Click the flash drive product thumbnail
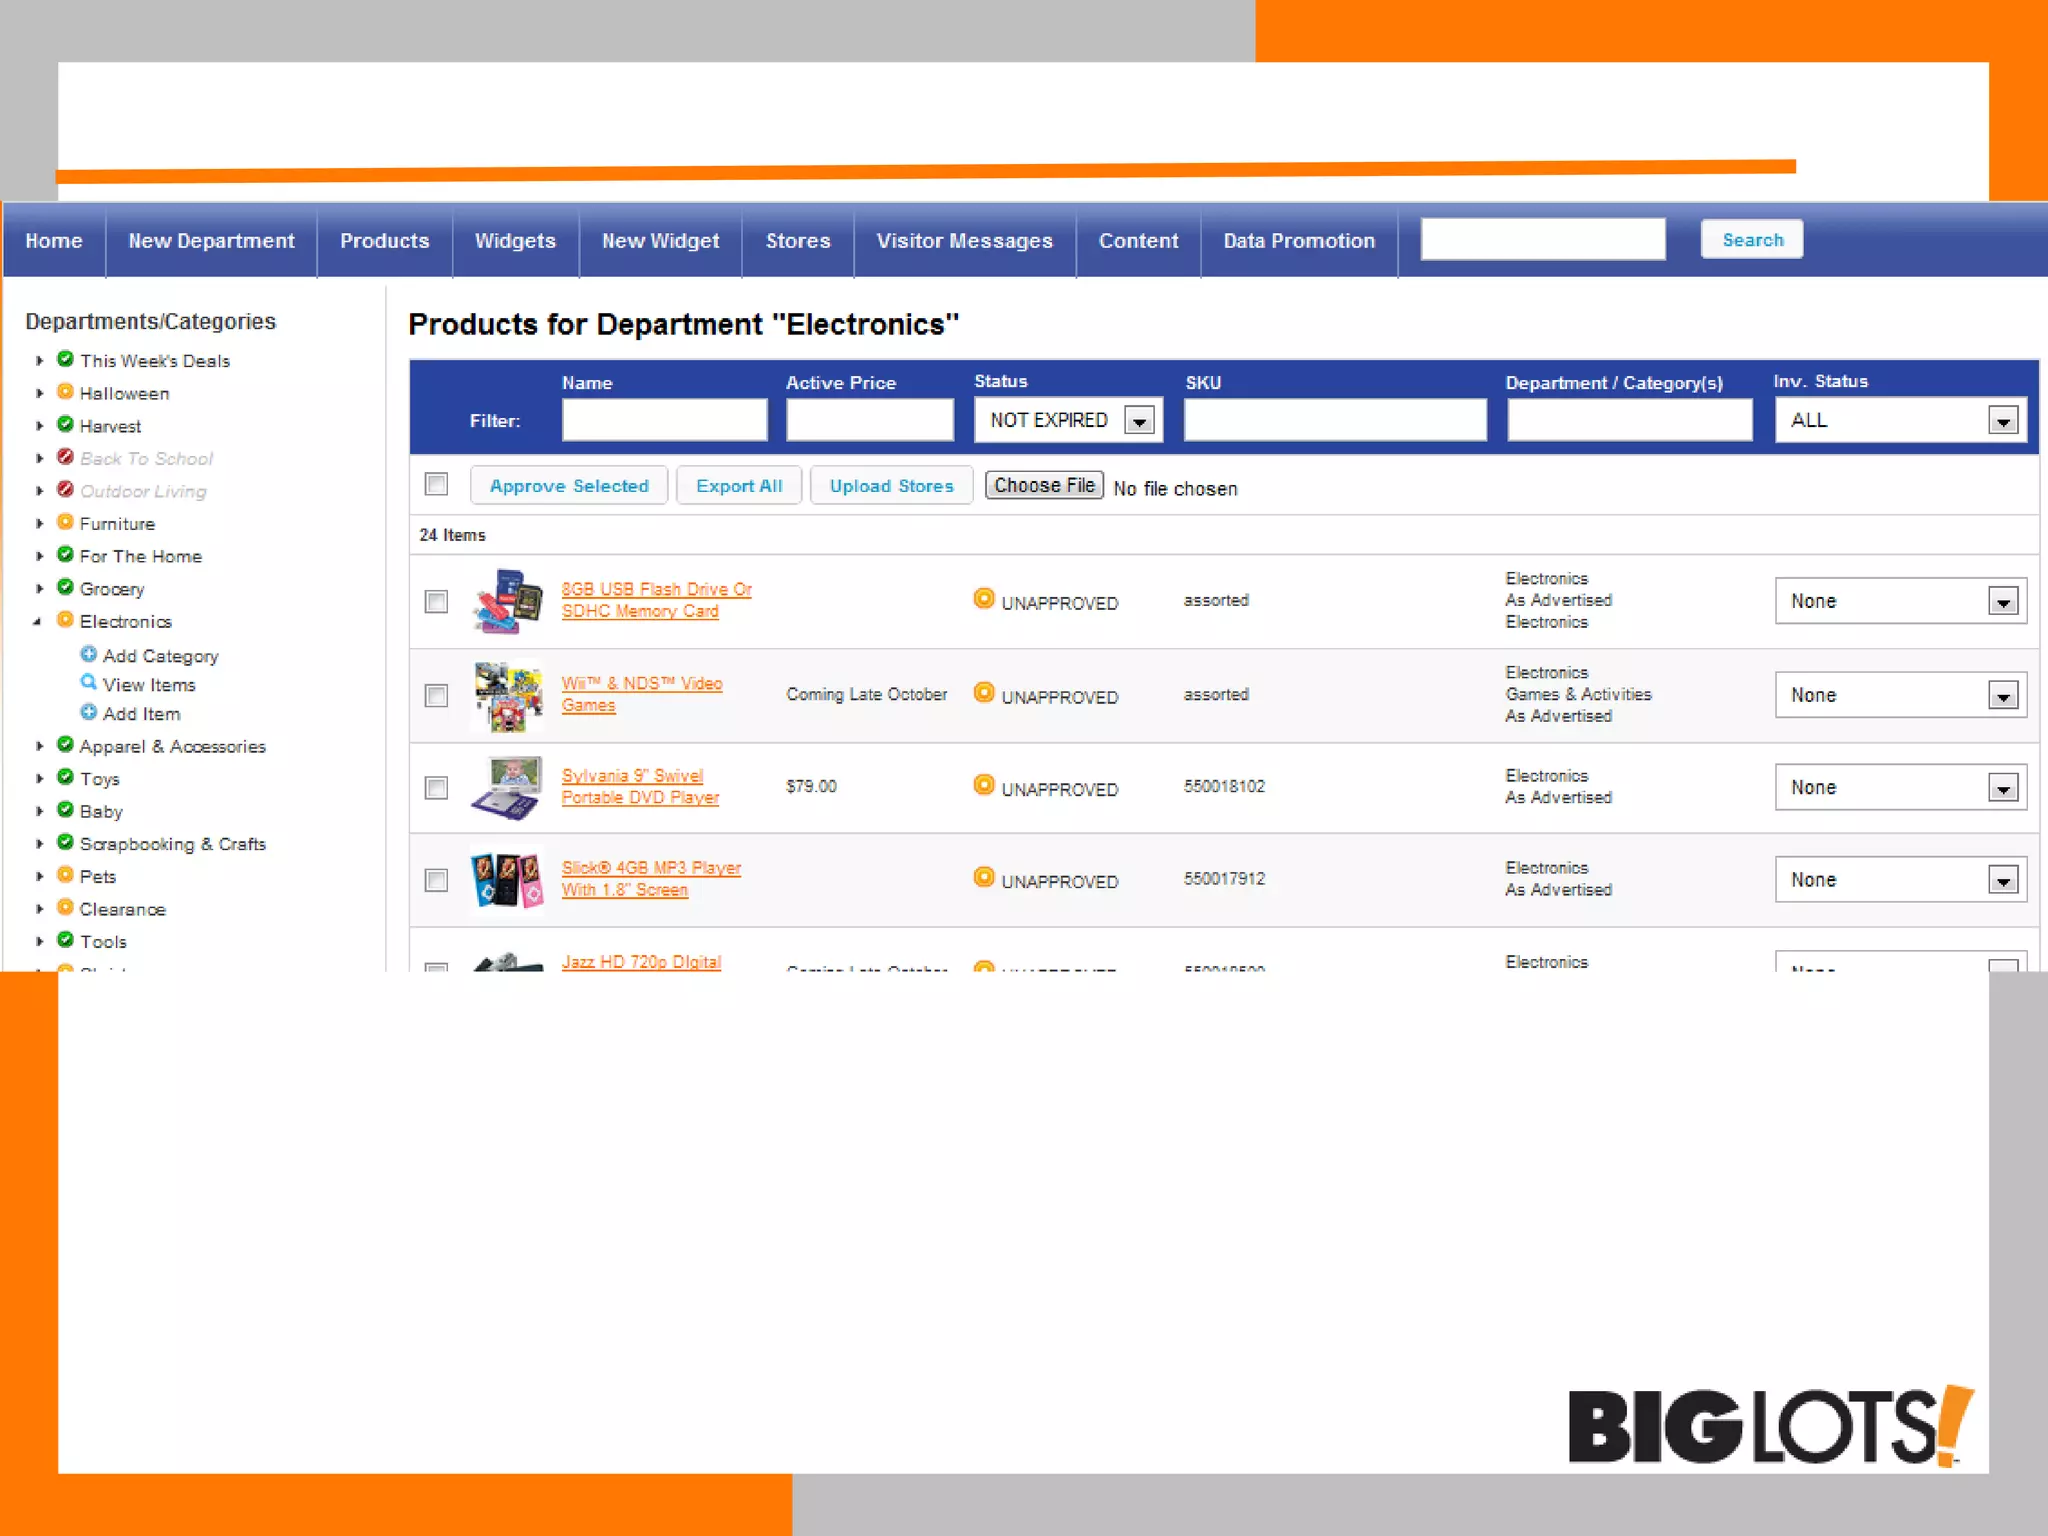The image size is (2048, 1536). (507, 601)
